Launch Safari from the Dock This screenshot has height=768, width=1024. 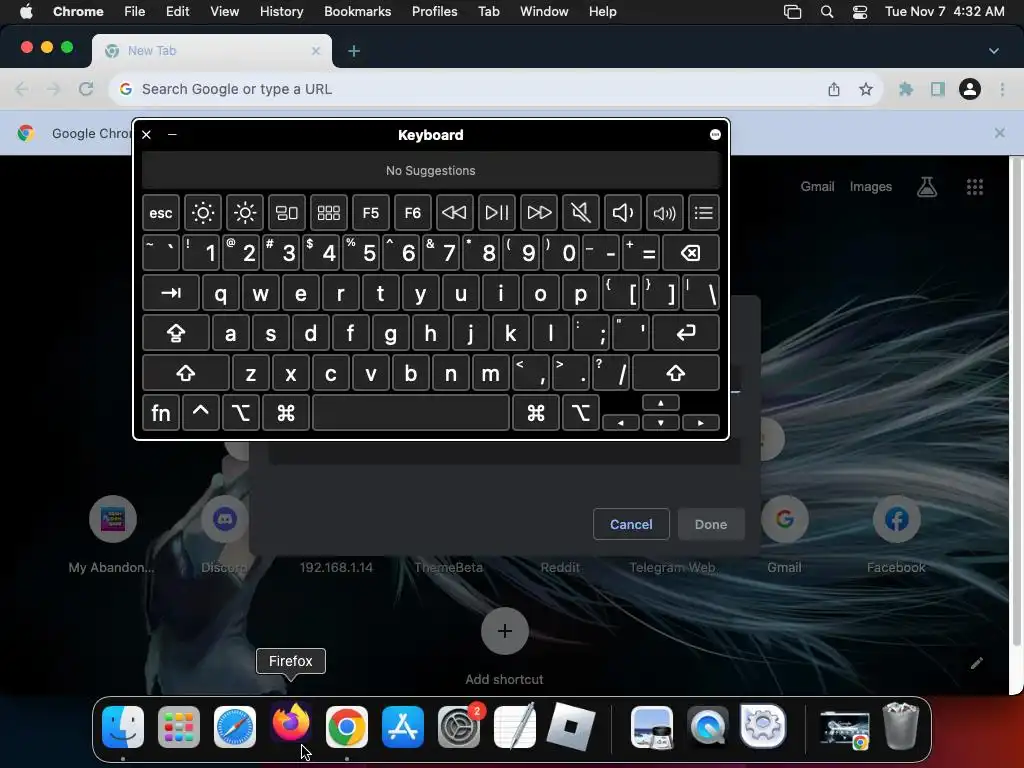tap(234, 726)
